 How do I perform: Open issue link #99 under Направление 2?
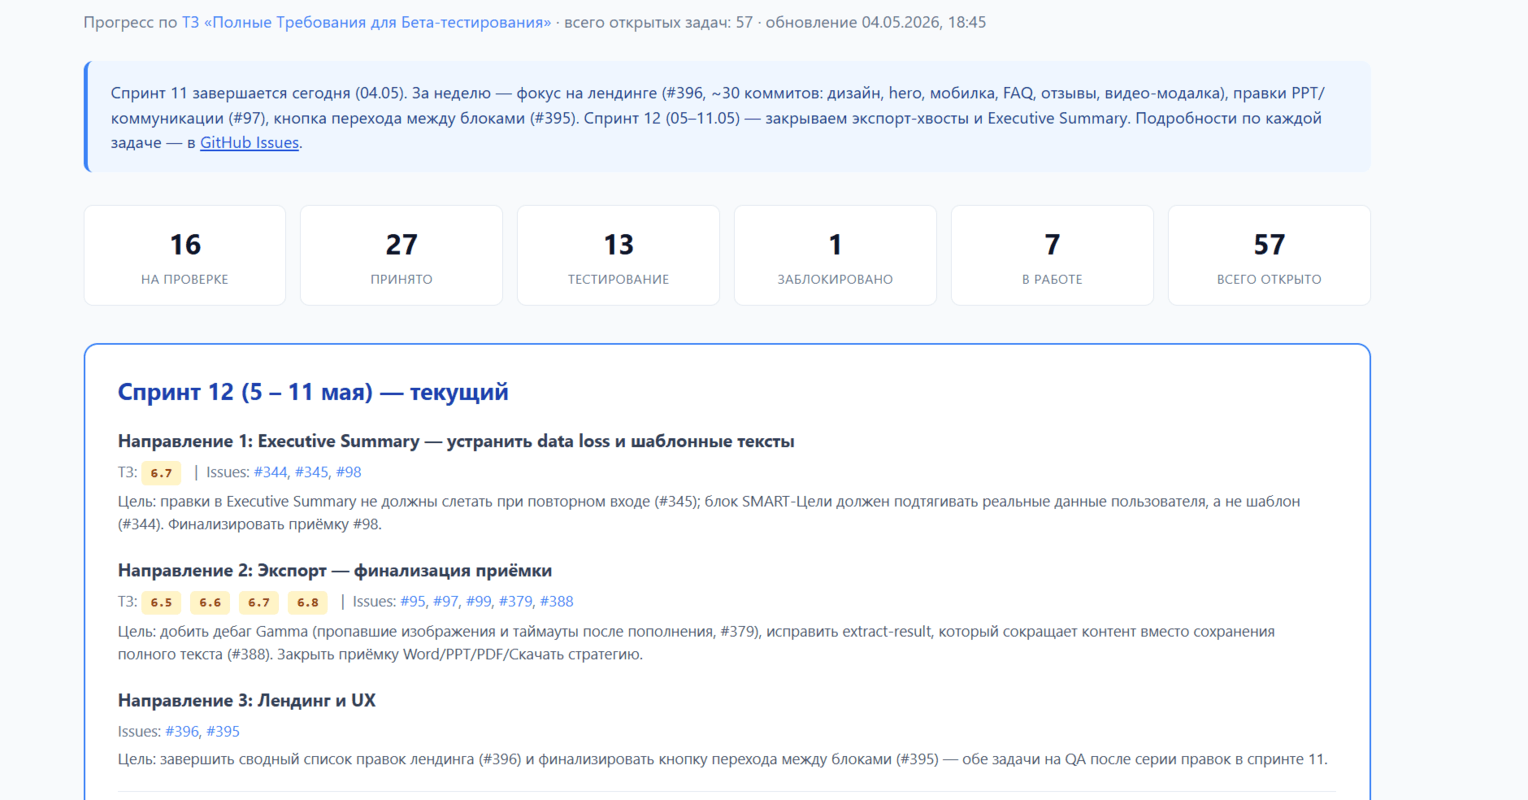479,601
